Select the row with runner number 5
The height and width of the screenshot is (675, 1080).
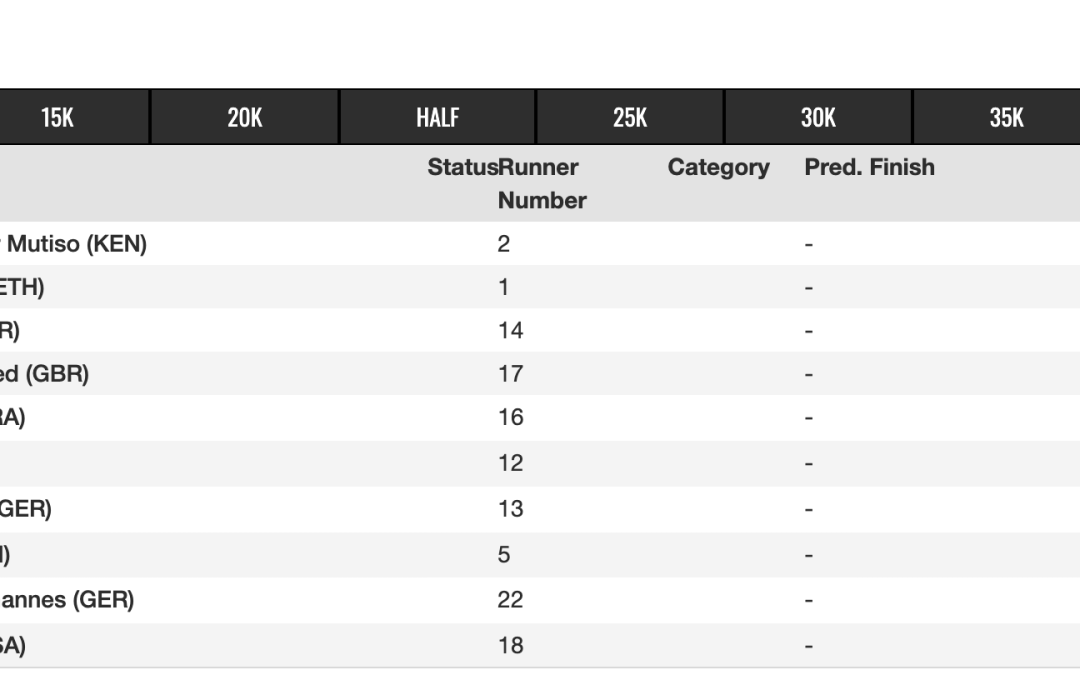(x=504, y=554)
